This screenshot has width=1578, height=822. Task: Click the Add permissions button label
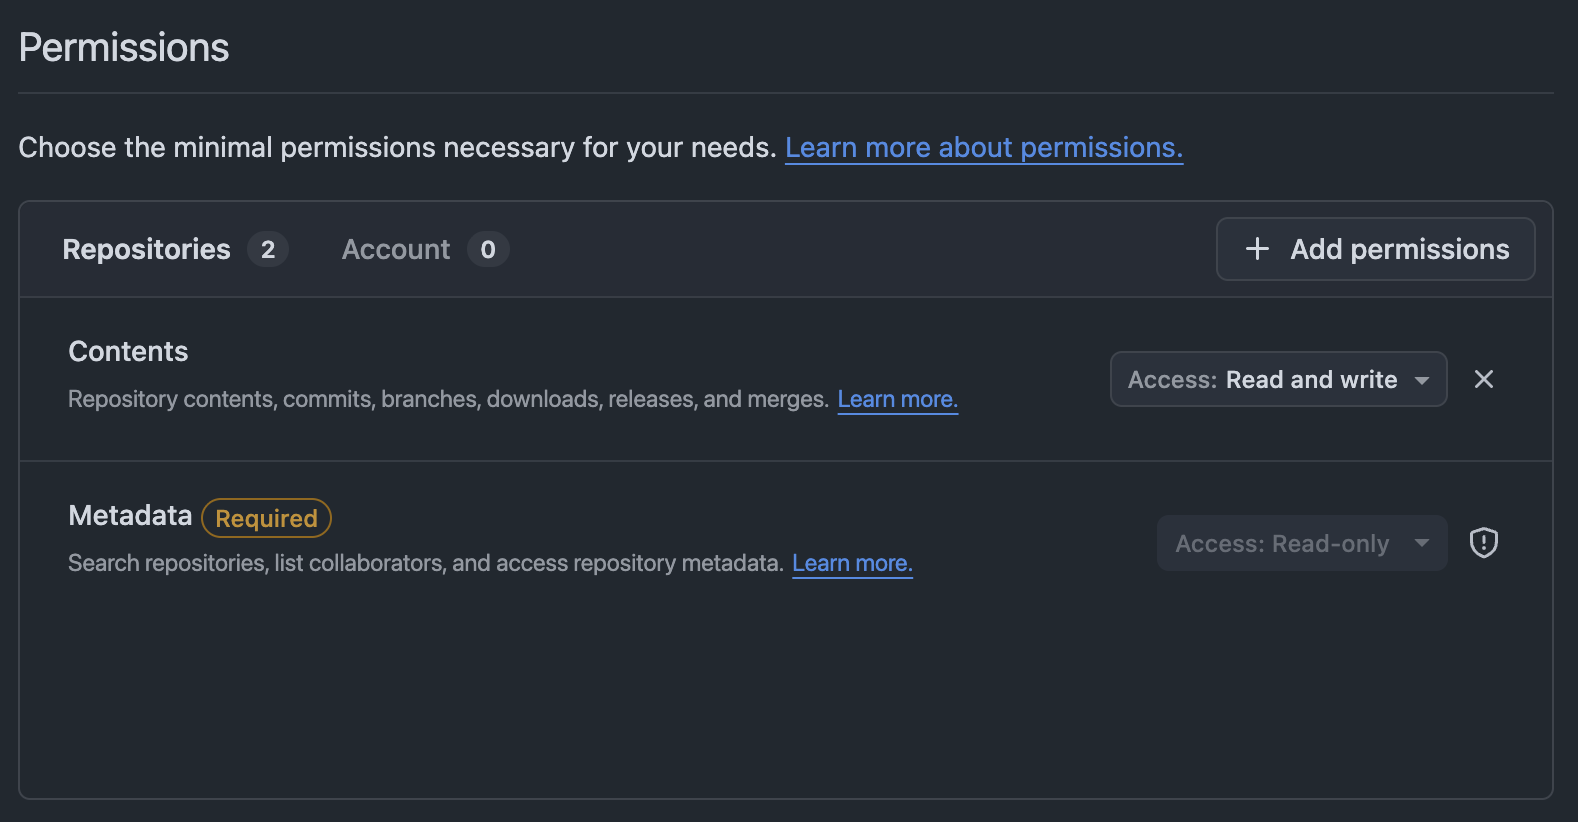(1399, 249)
